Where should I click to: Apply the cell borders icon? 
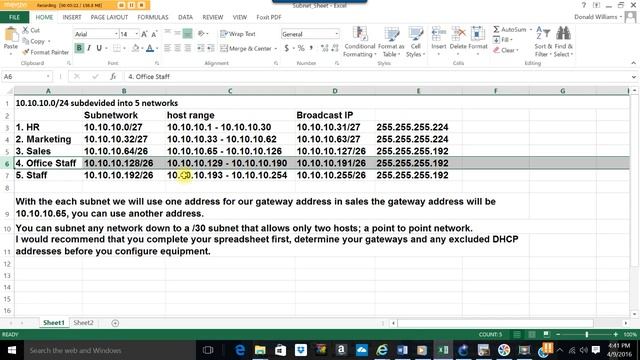click(116, 48)
